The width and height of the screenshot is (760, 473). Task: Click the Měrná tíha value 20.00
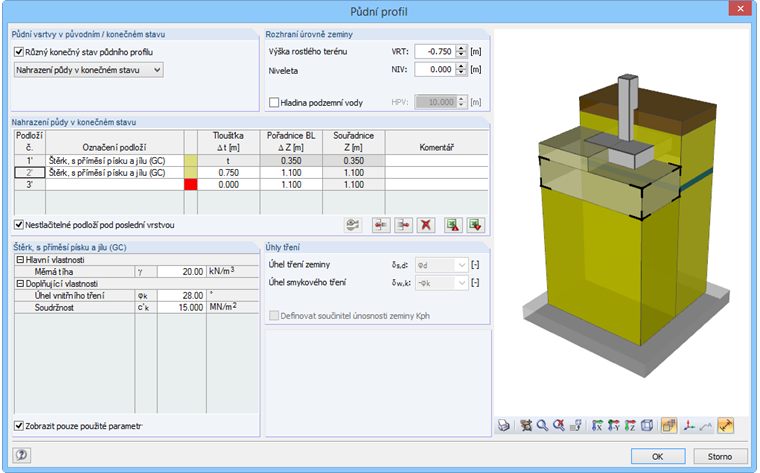181,271
